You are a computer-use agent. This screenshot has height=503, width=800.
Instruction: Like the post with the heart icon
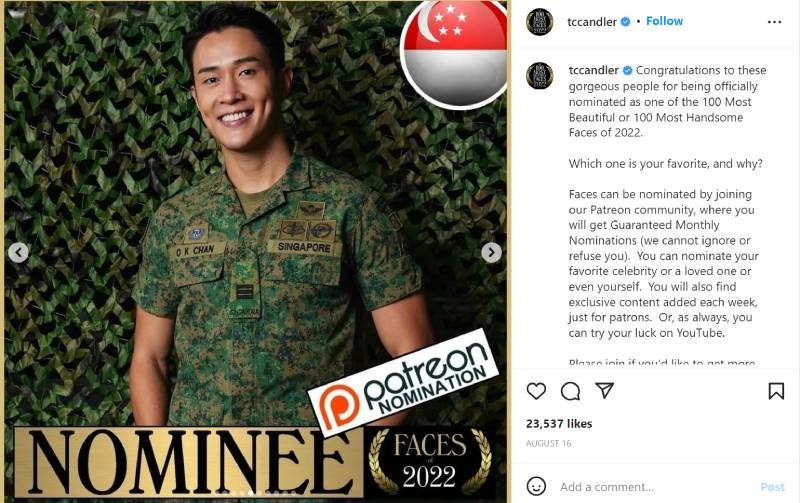(536, 391)
